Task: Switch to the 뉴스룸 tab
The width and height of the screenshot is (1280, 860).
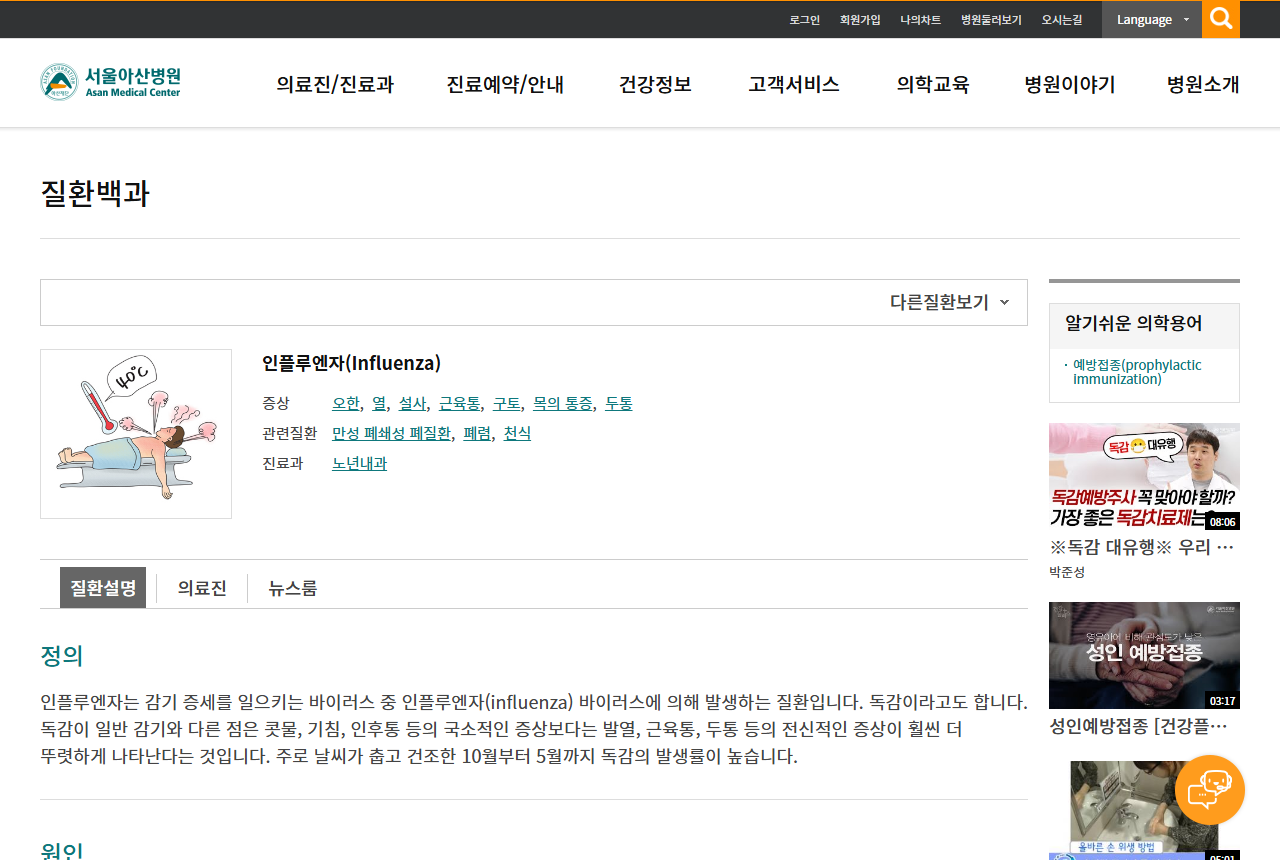Action: coord(293,588)
